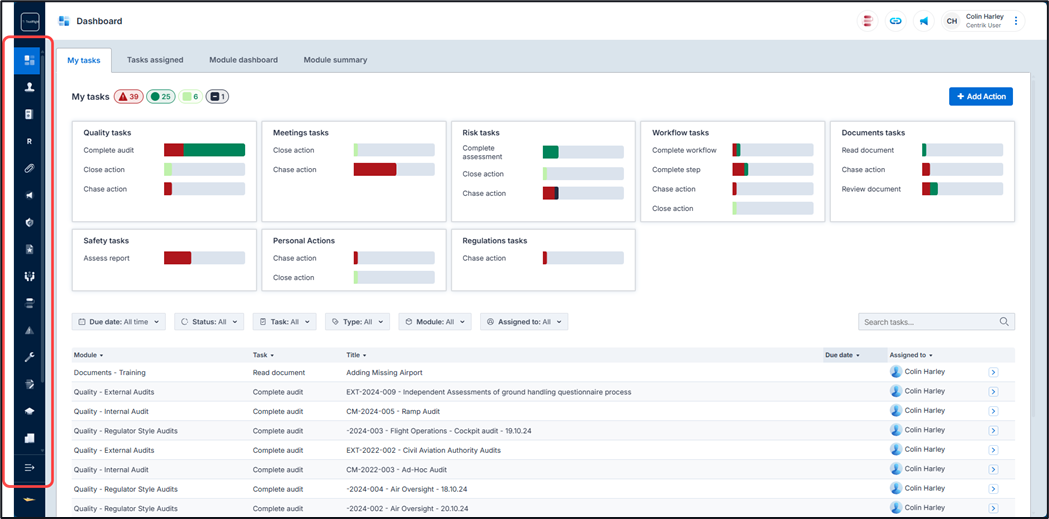
Task: Open the document with pencil sidebar icon
Action: tap(29, 385)
